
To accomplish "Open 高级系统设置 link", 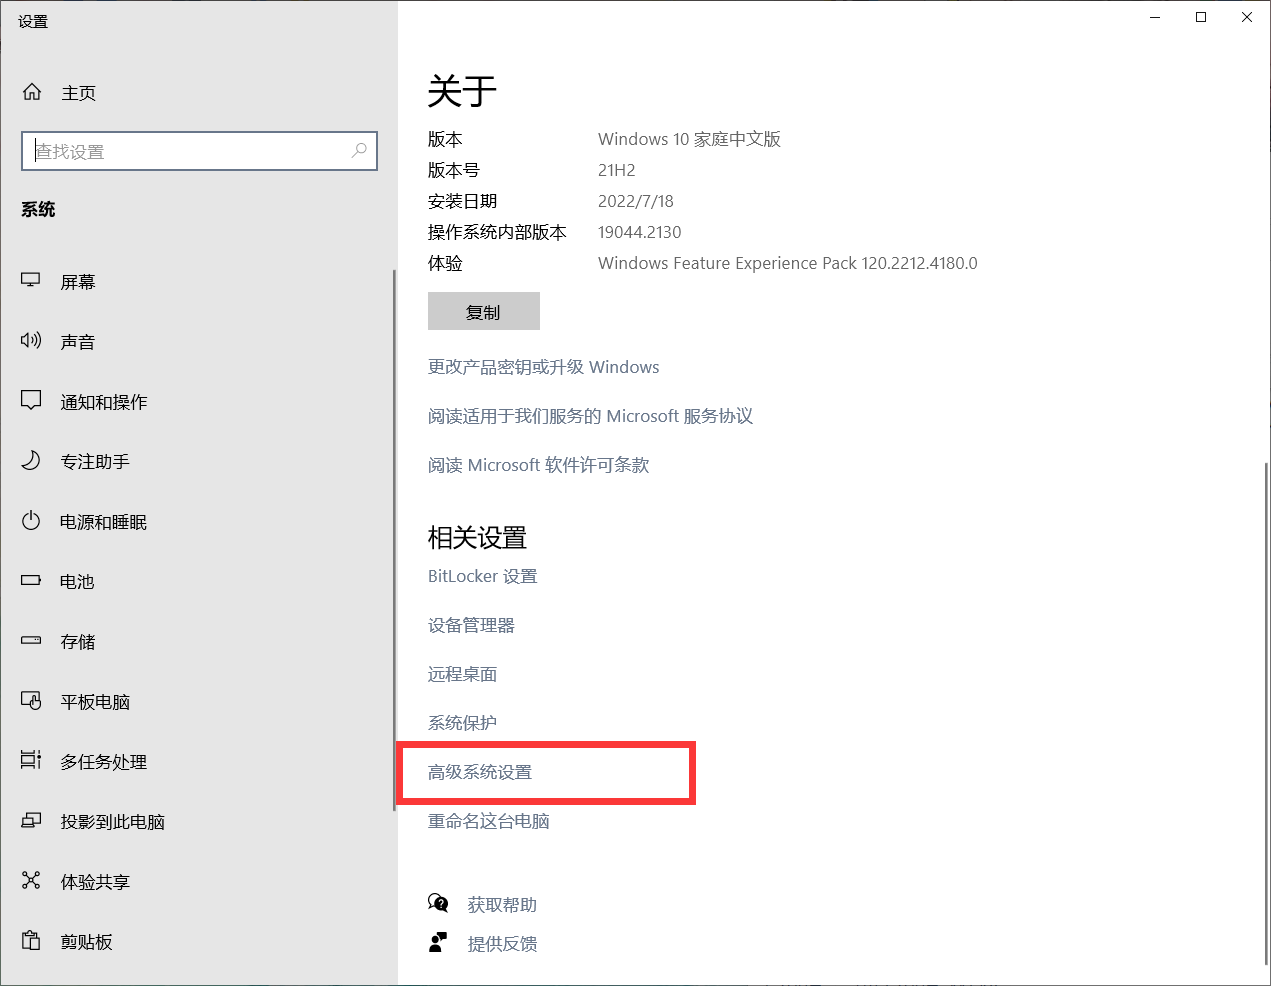I will coord(480,772).
